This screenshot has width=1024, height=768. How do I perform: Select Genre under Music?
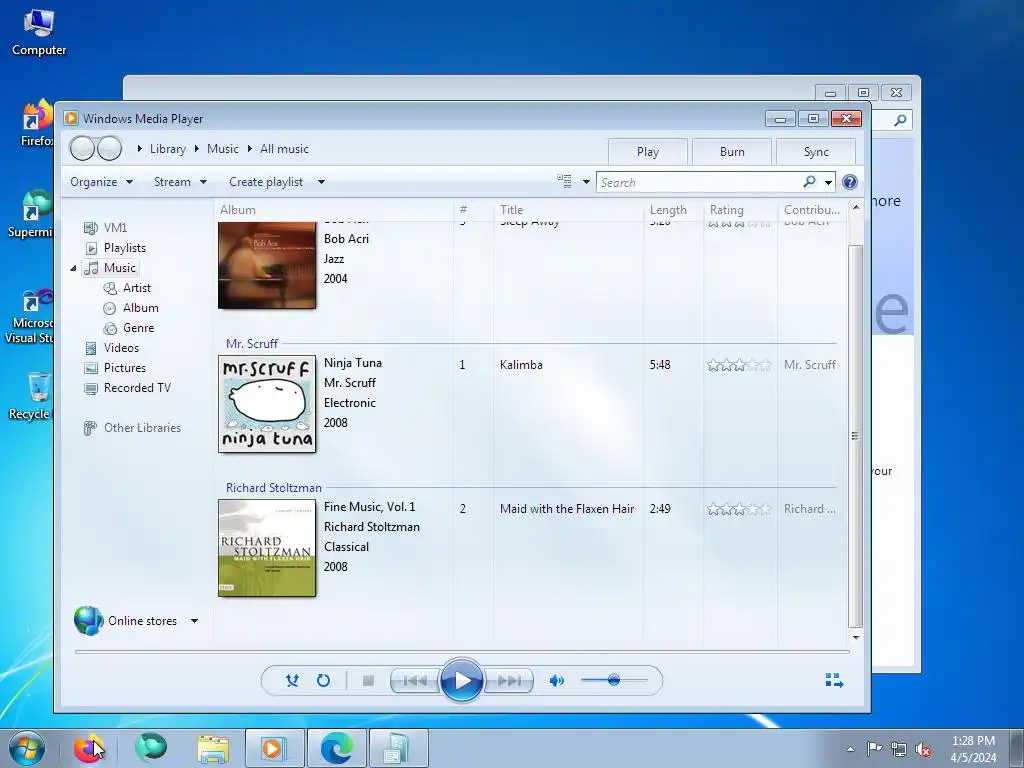click(138, 328)
